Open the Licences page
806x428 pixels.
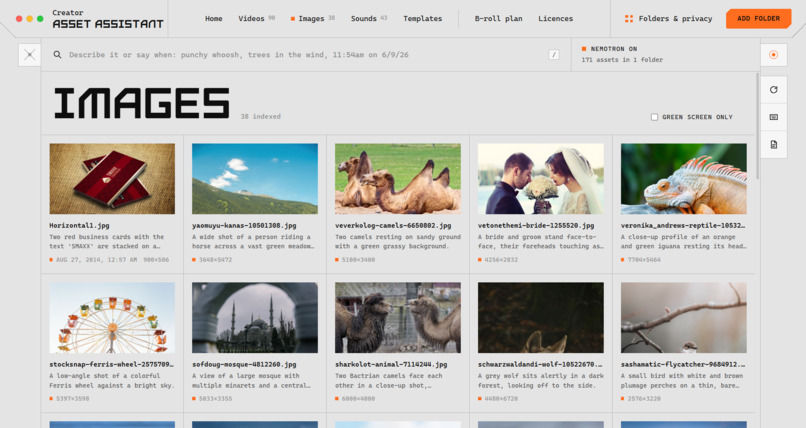point(555,18)
